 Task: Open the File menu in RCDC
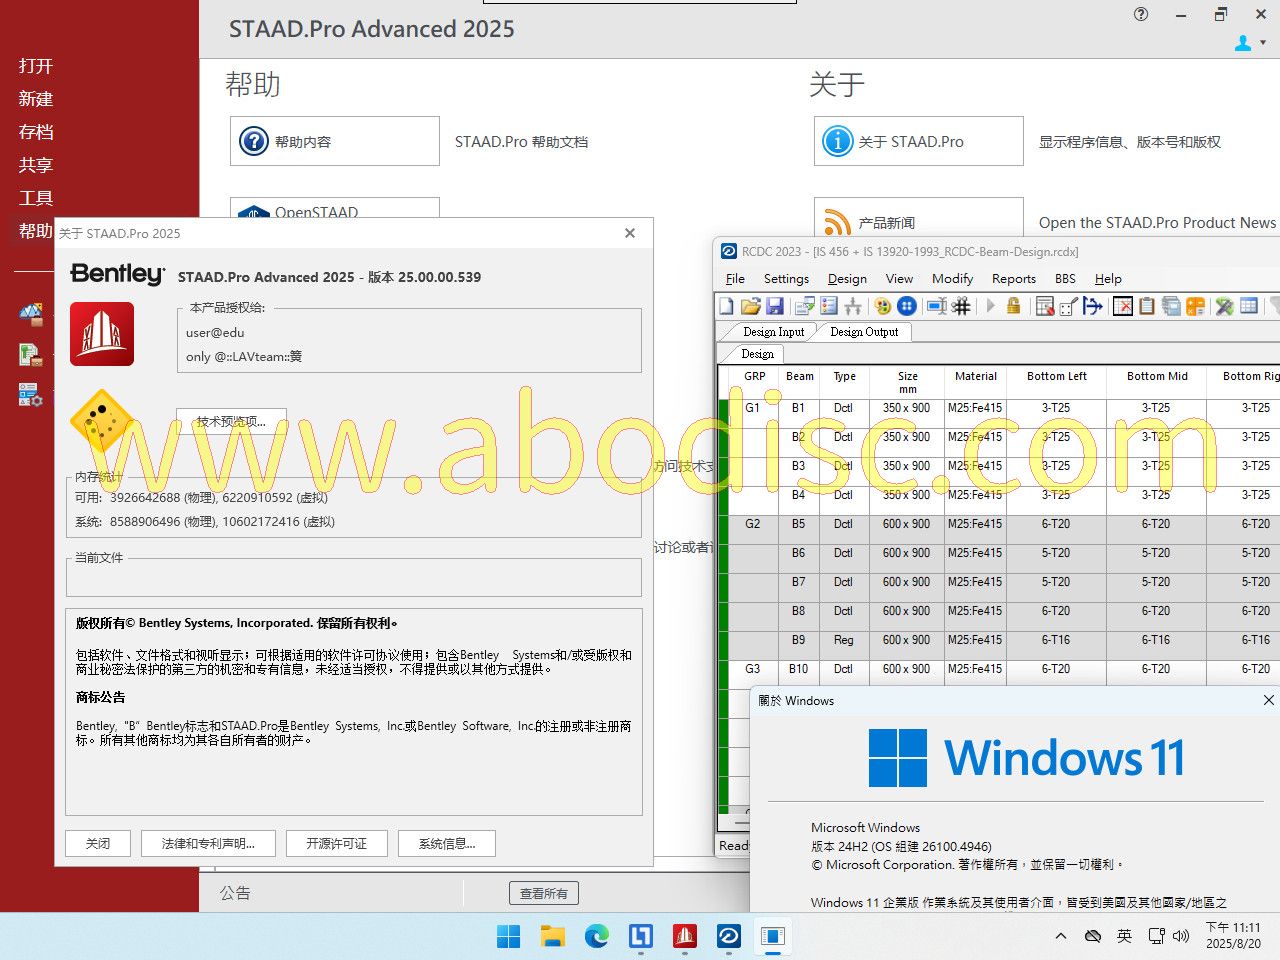[735, 279]
